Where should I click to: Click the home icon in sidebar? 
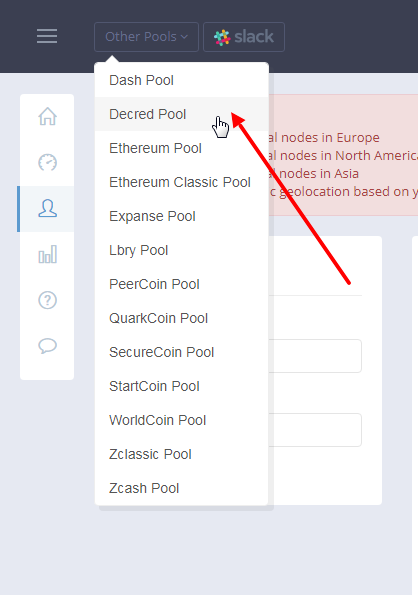(47, 116)
